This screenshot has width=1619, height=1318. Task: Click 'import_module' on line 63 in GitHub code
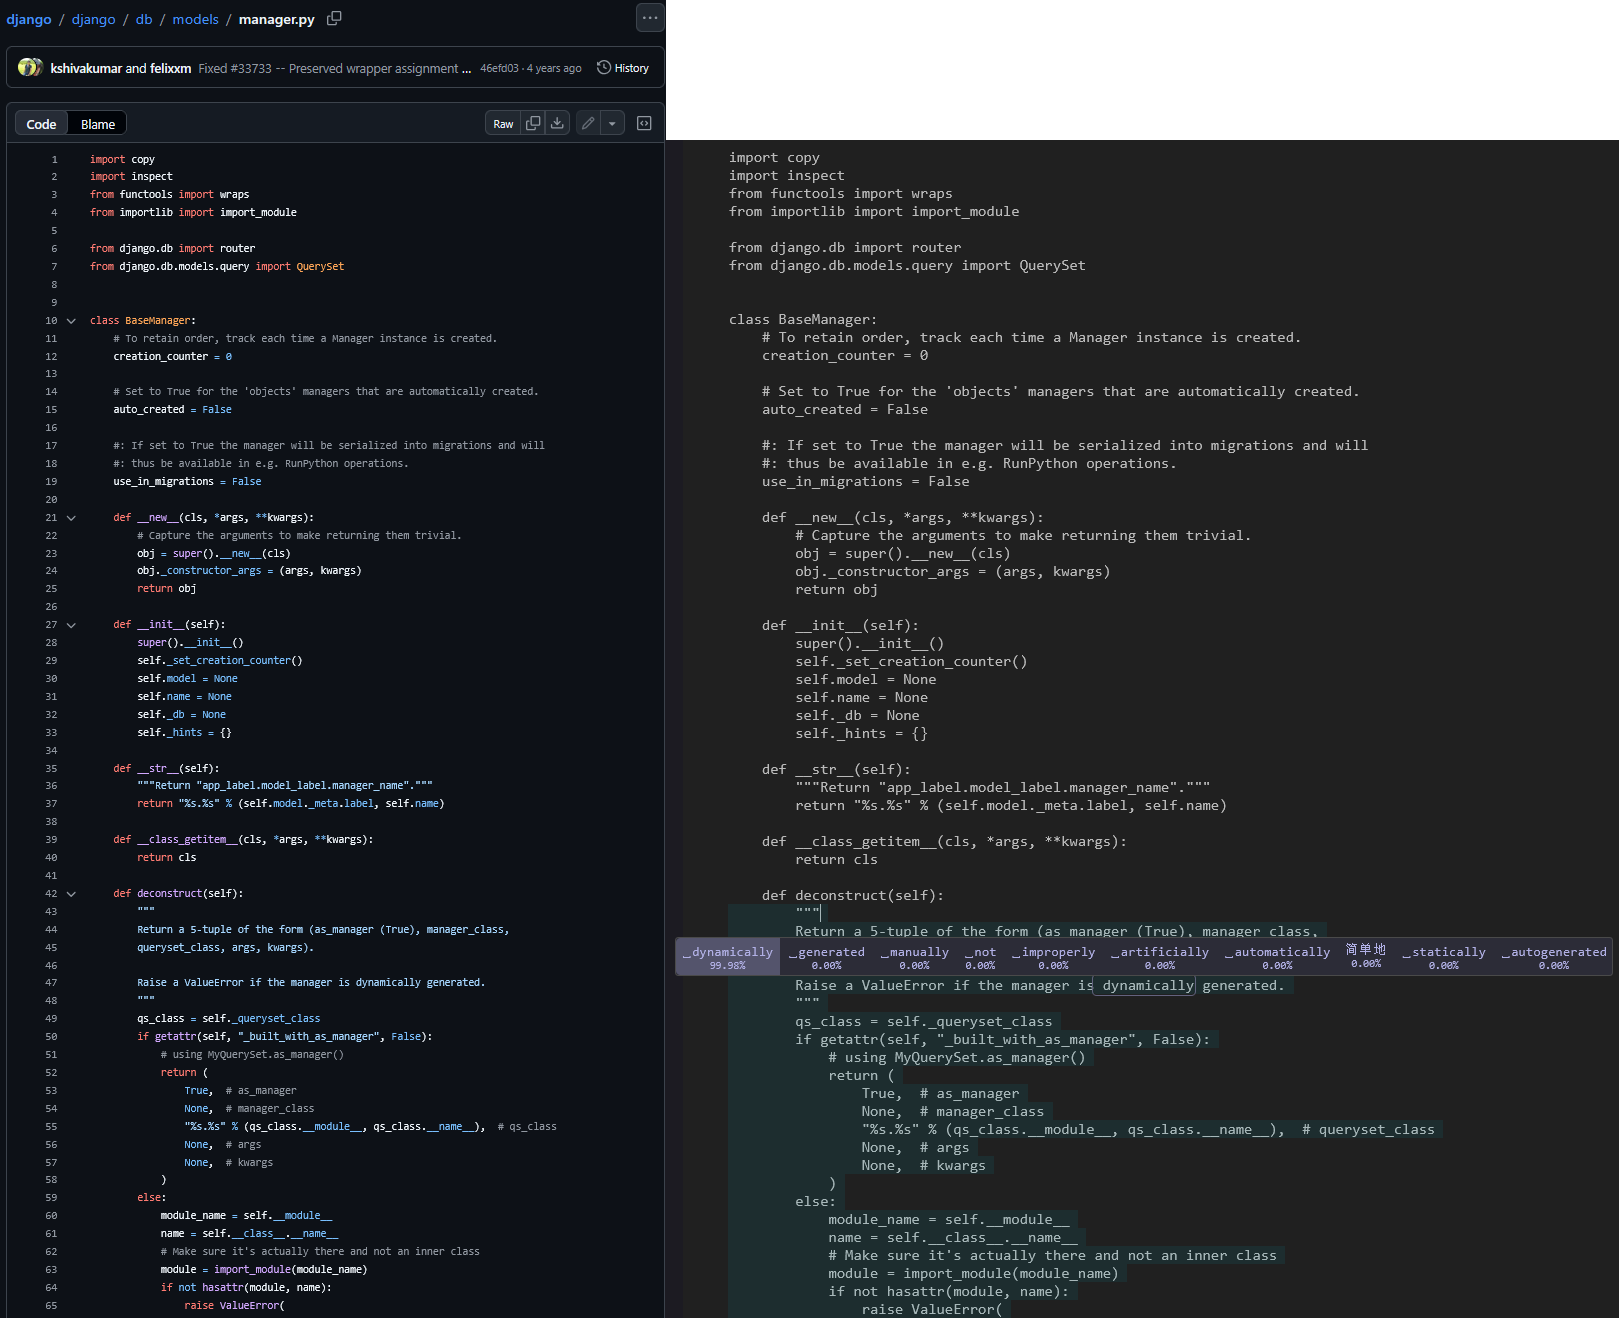[x=253, y=1270]
